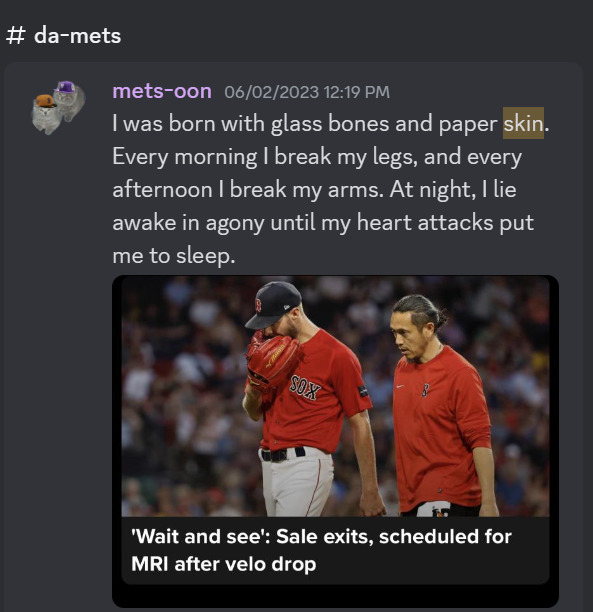Click the highlighted word skin
The image size is (593, 612).
pyautogui.click(x=523, y=123)
